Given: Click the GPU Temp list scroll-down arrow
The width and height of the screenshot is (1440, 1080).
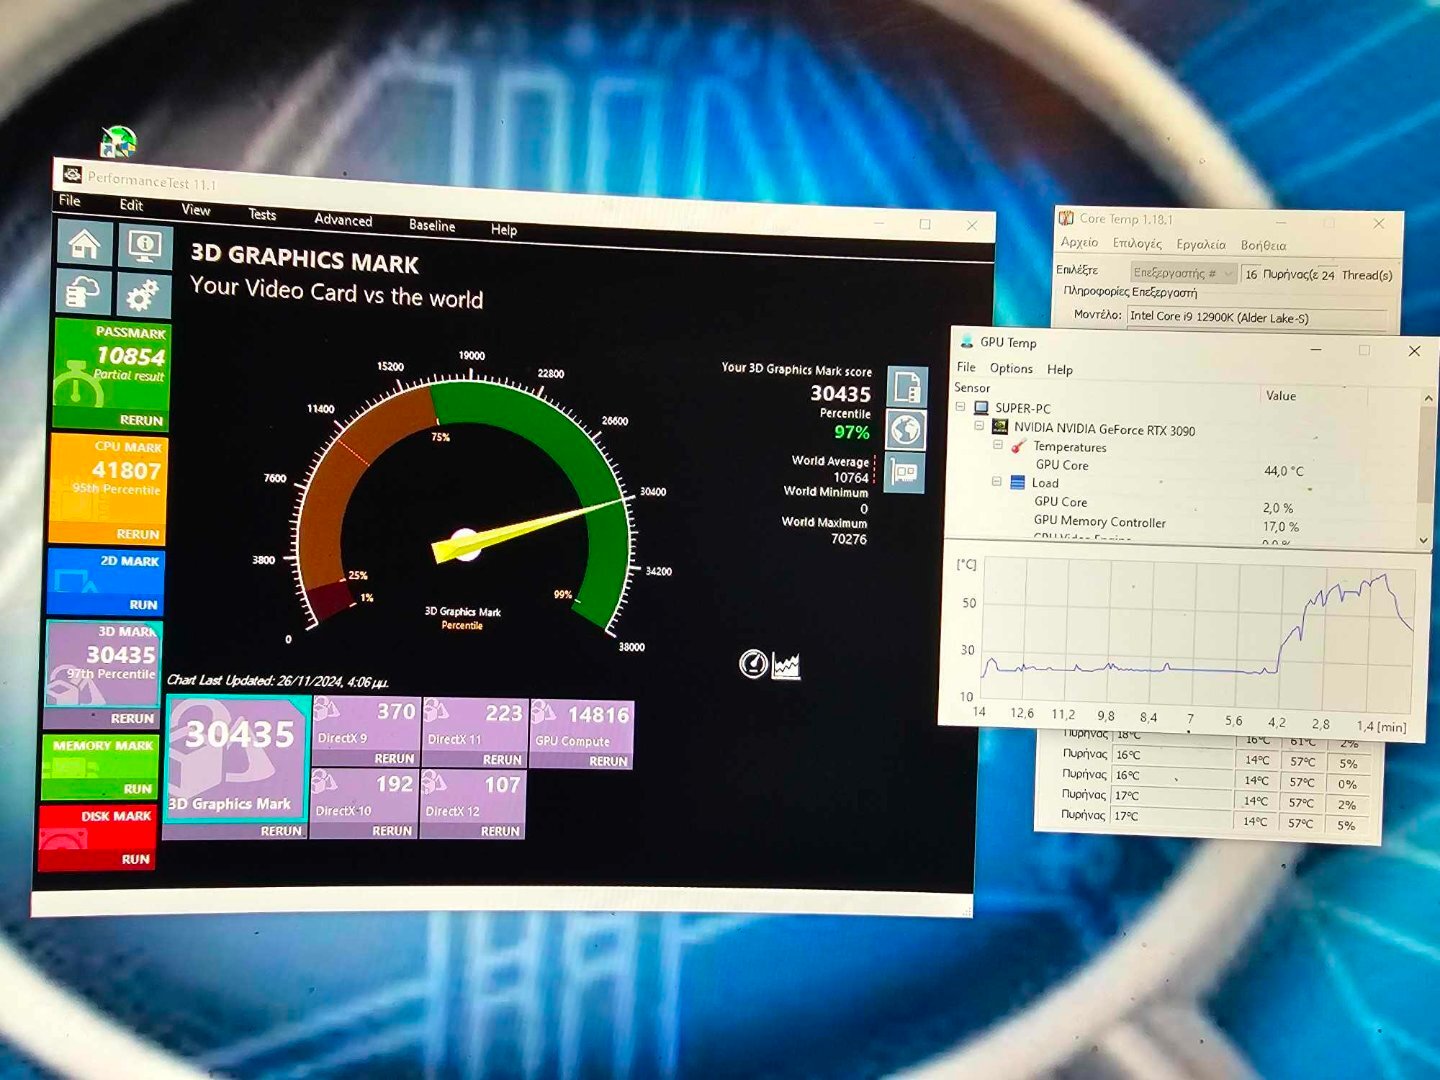Looking at the screenshot, I should (x=1424, y=540).
